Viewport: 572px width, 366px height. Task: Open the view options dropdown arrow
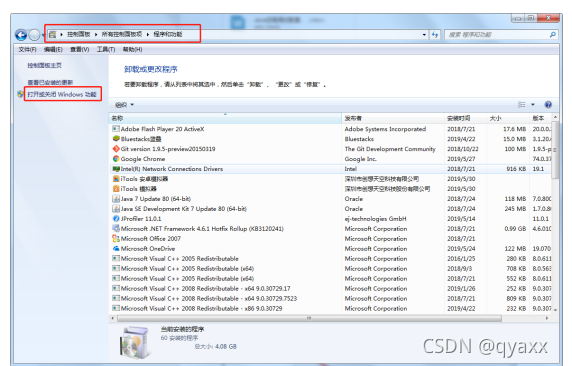(x=533, y=105)
